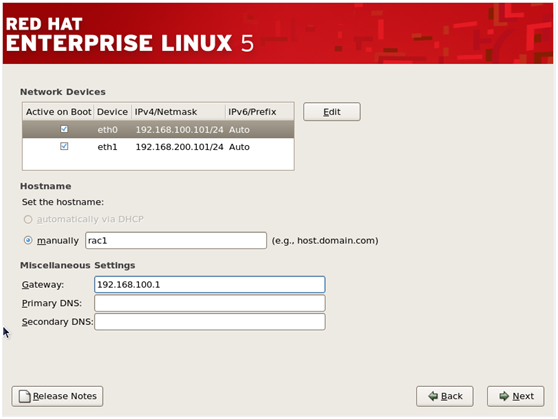The image size is (558, 419).
Task: Select the eth1 device name
Action: pos(107,147)
